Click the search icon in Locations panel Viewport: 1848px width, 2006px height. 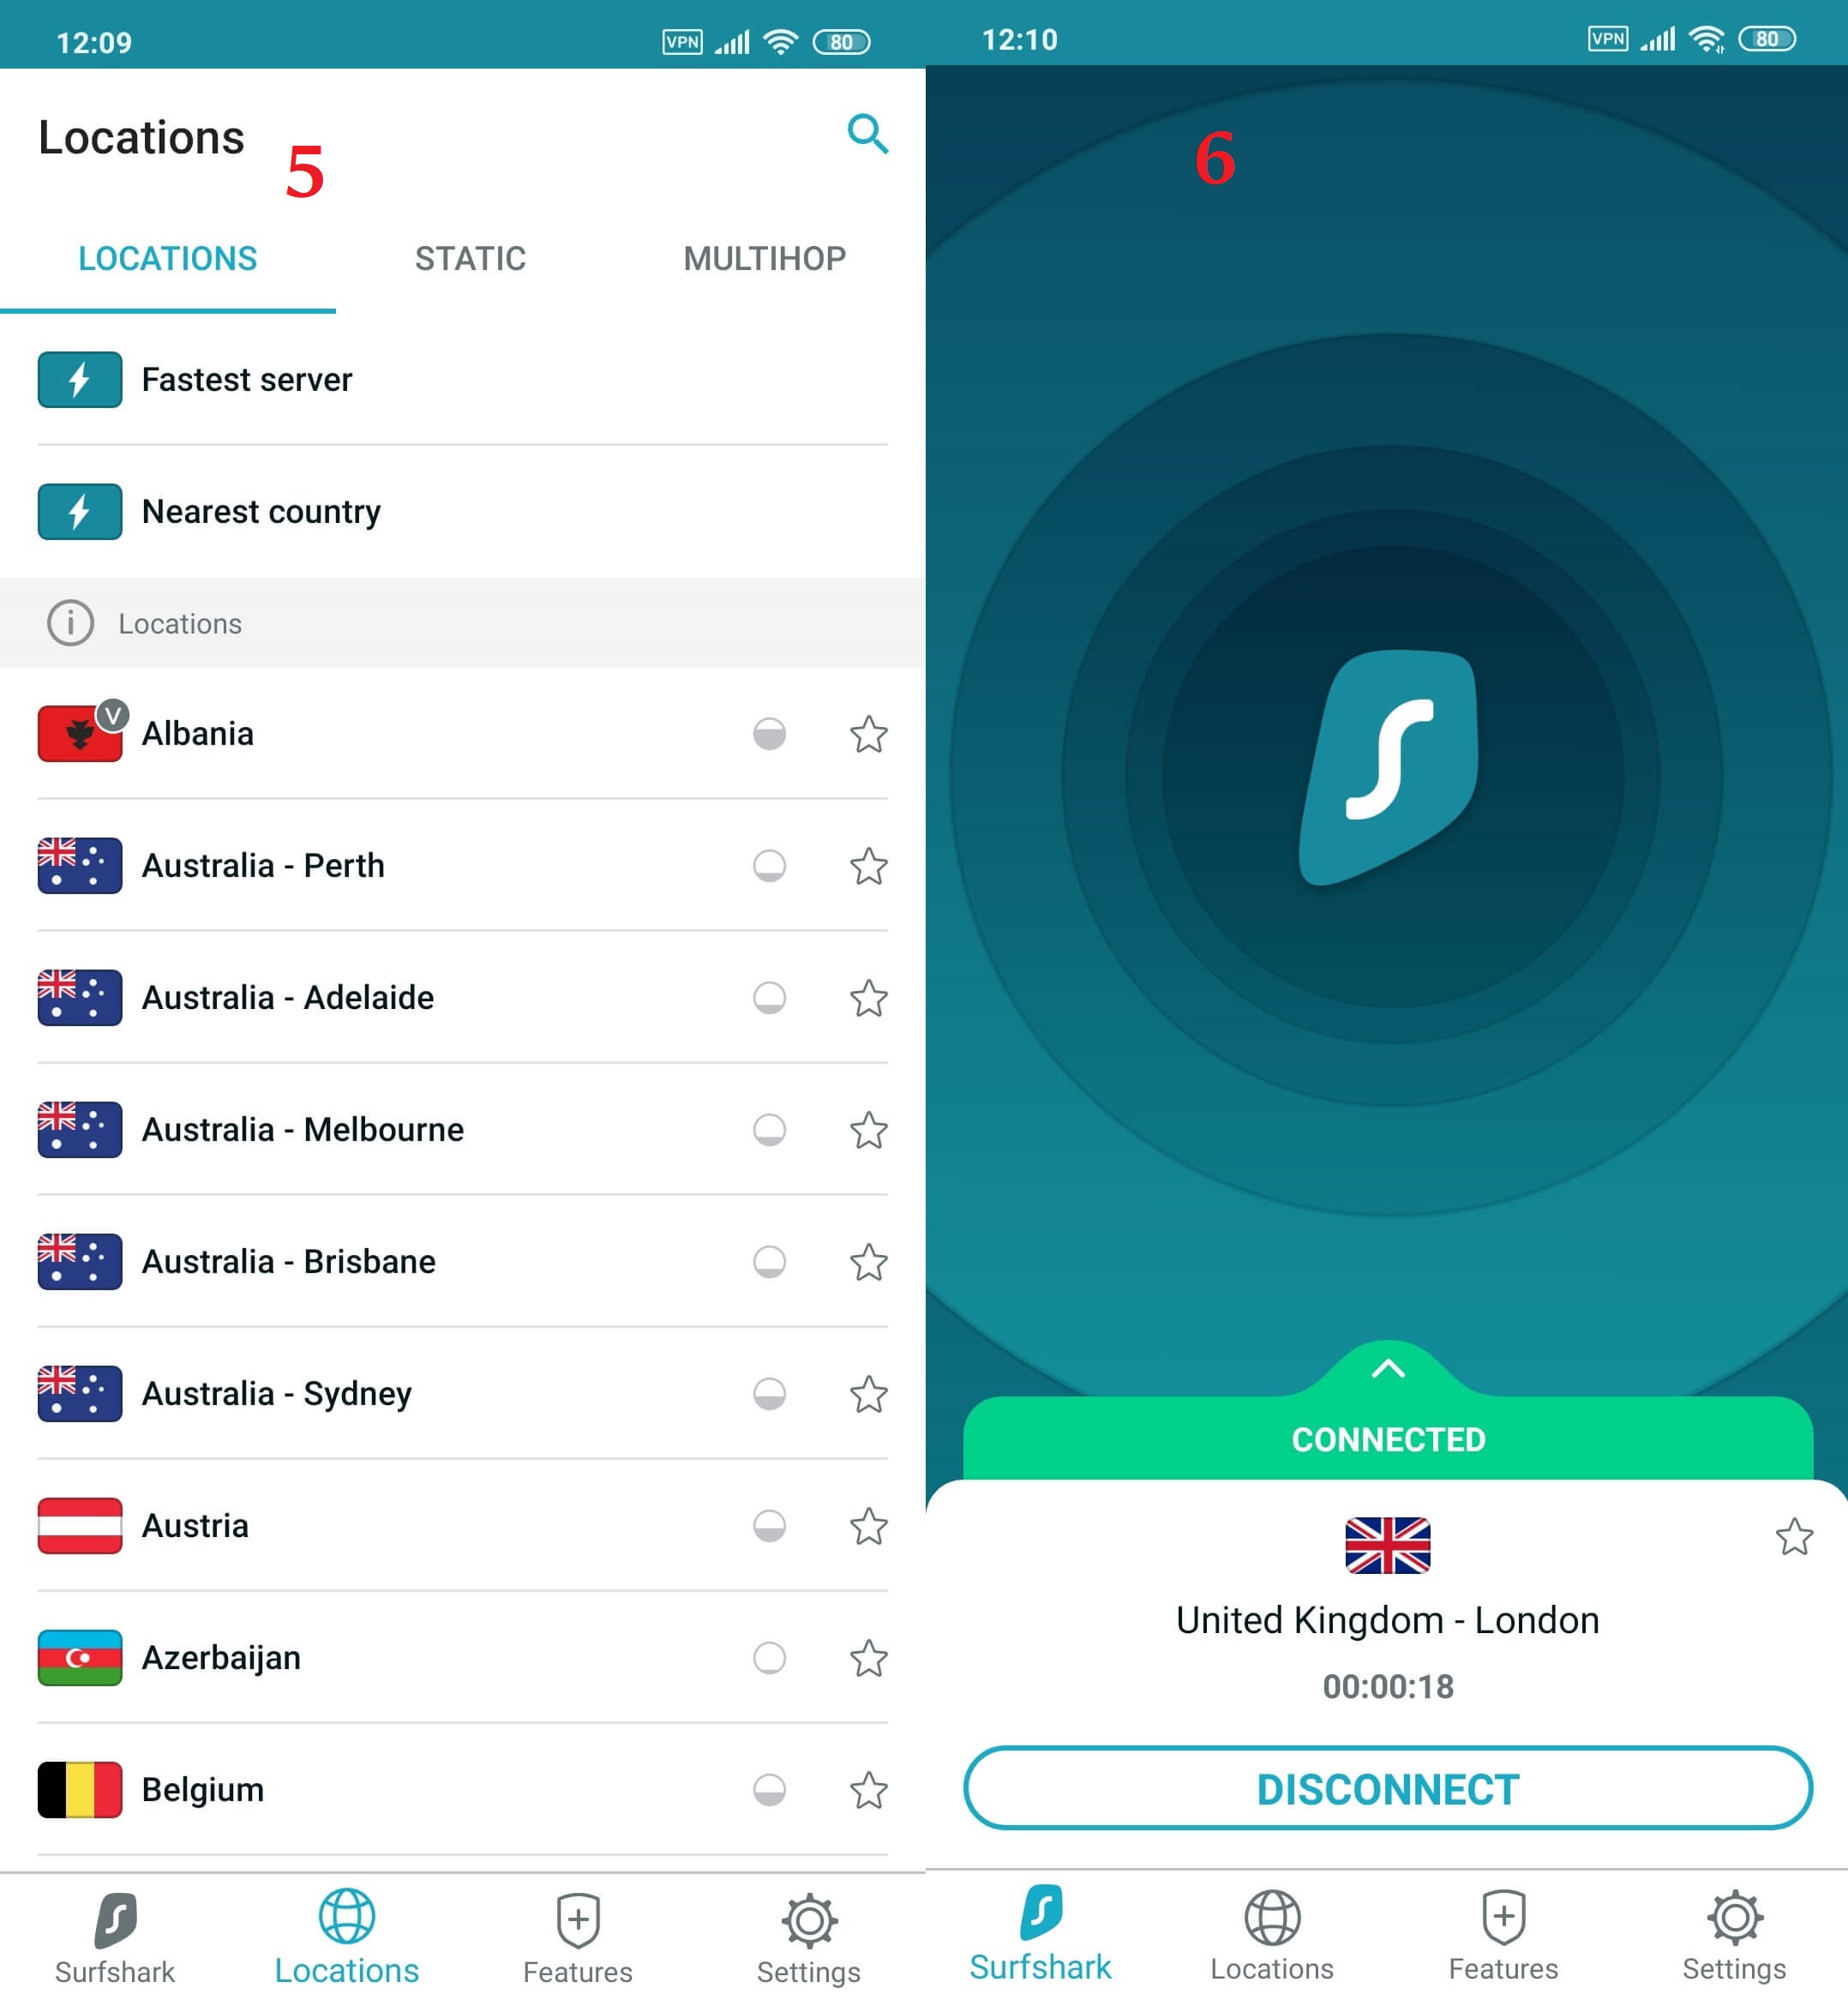pos(870,135)
